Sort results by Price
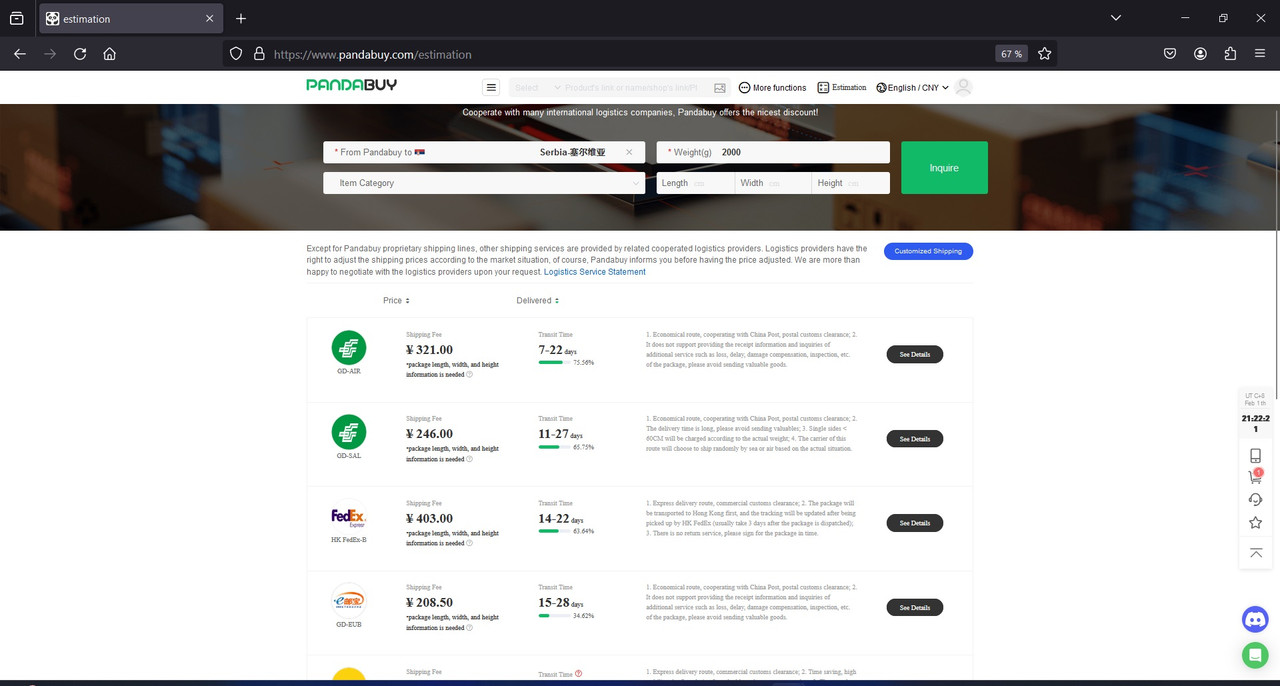The width and height of the screenshot is (1280, 686). tap(396, 301)
